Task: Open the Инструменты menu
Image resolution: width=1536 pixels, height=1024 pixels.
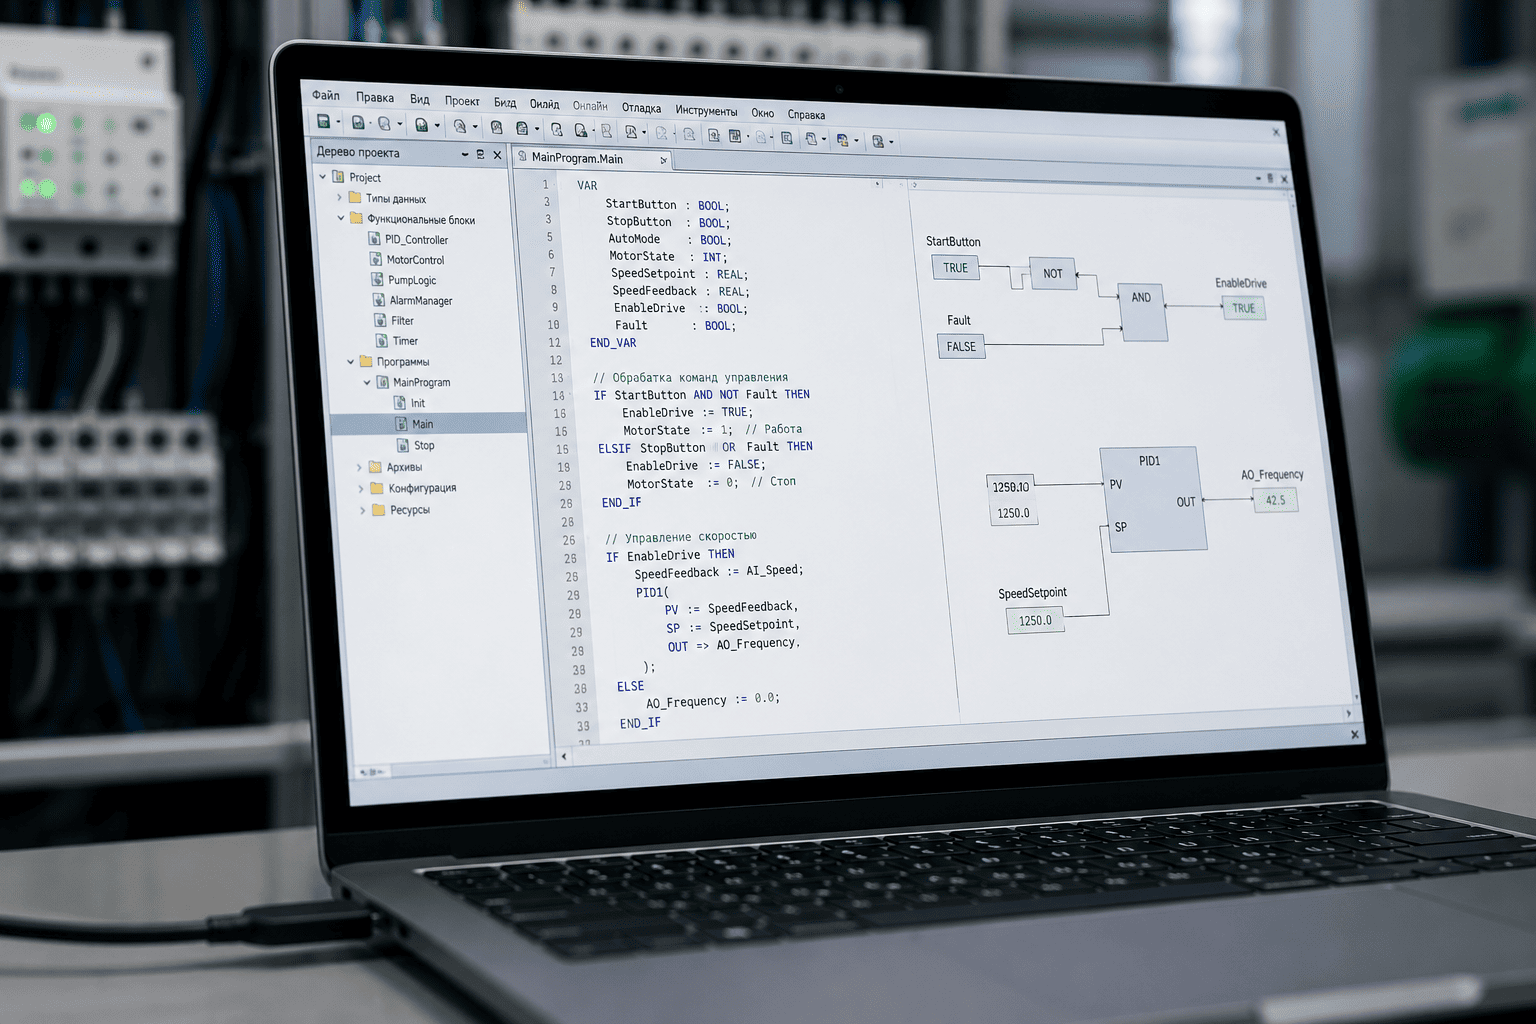Action: 706,111
